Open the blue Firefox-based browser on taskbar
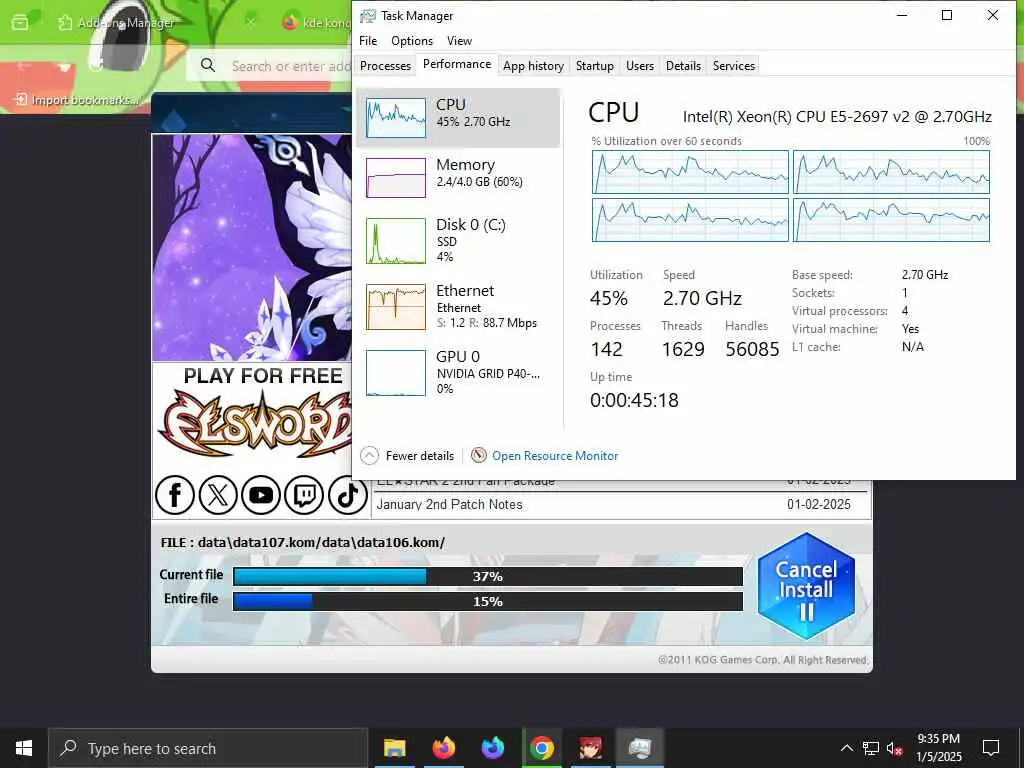The width and height of the screenshot is (1024, 768). point(492,748)
